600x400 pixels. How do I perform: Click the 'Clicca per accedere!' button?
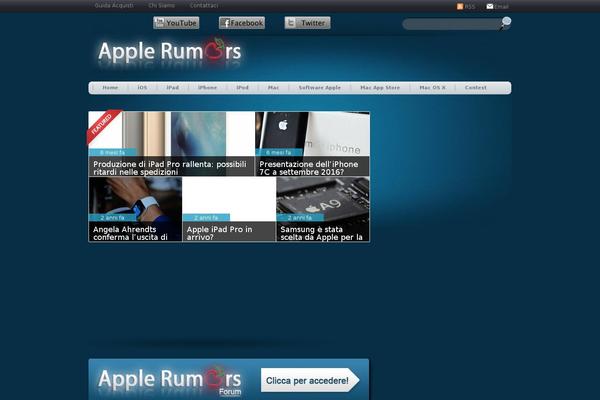310,380
